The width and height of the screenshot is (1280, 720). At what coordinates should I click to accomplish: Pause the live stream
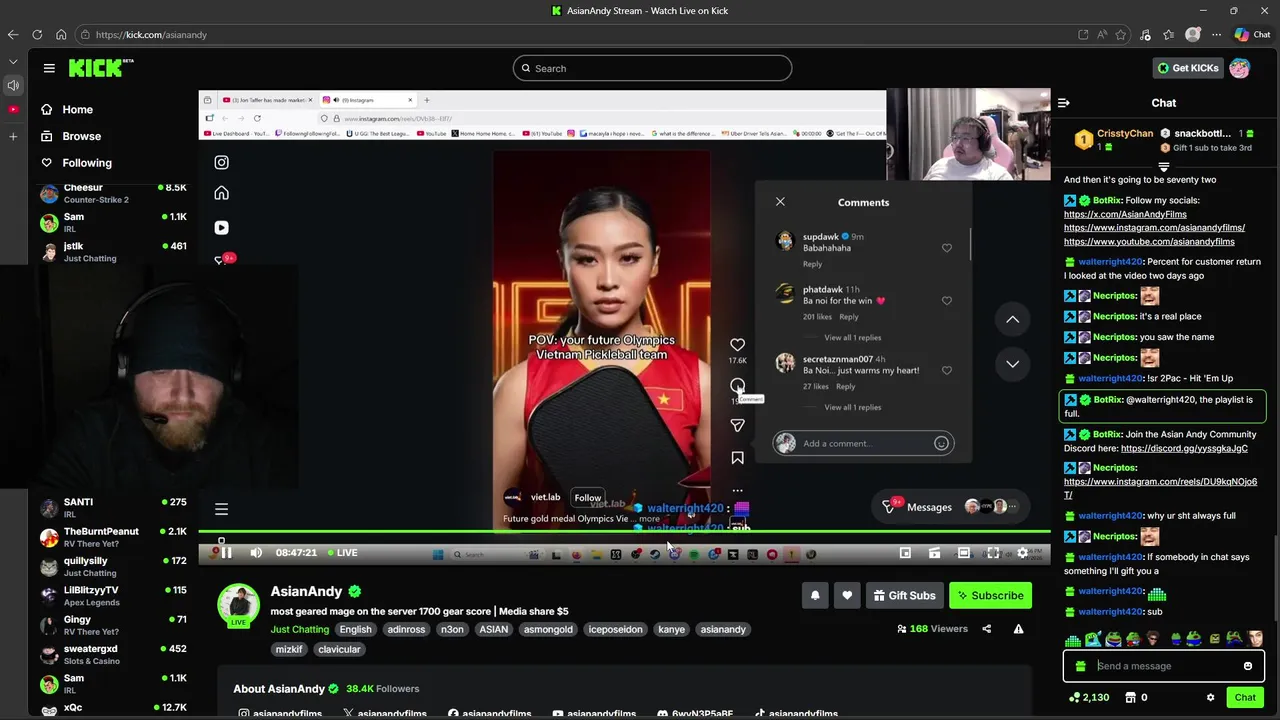click(227, 552)
